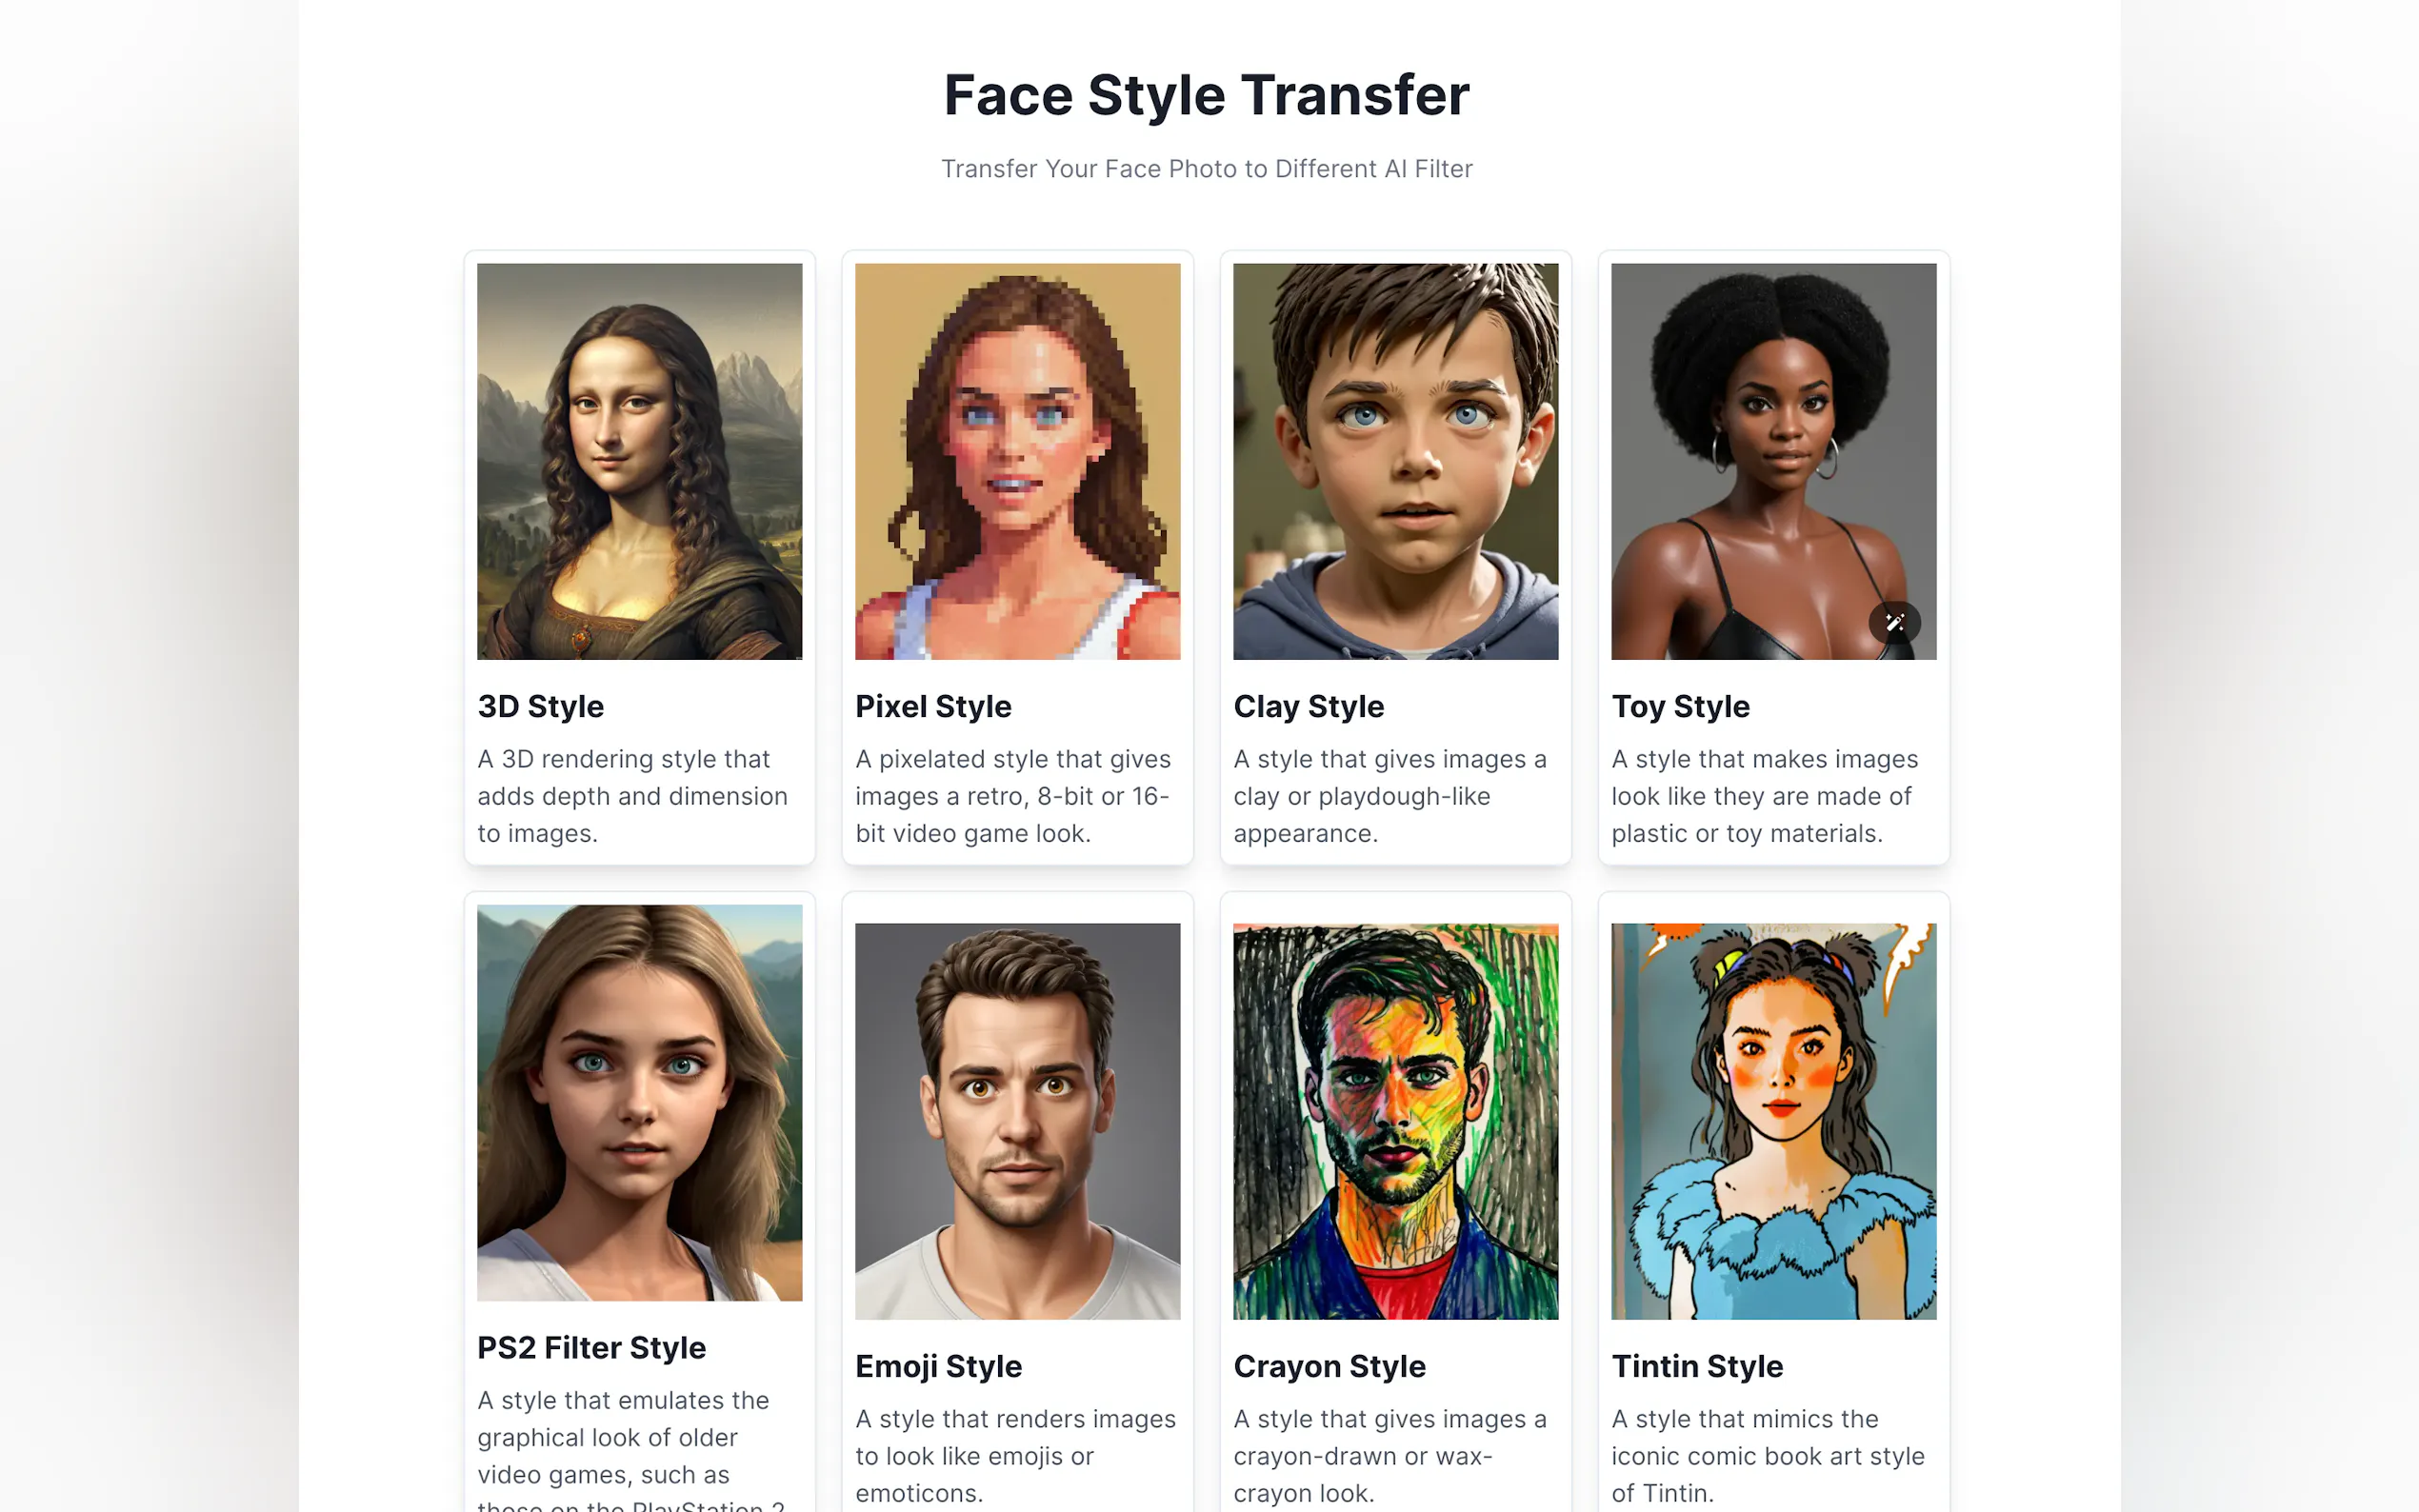
Task: Open the "Clay Style" title link
Action: [1308, 706]
